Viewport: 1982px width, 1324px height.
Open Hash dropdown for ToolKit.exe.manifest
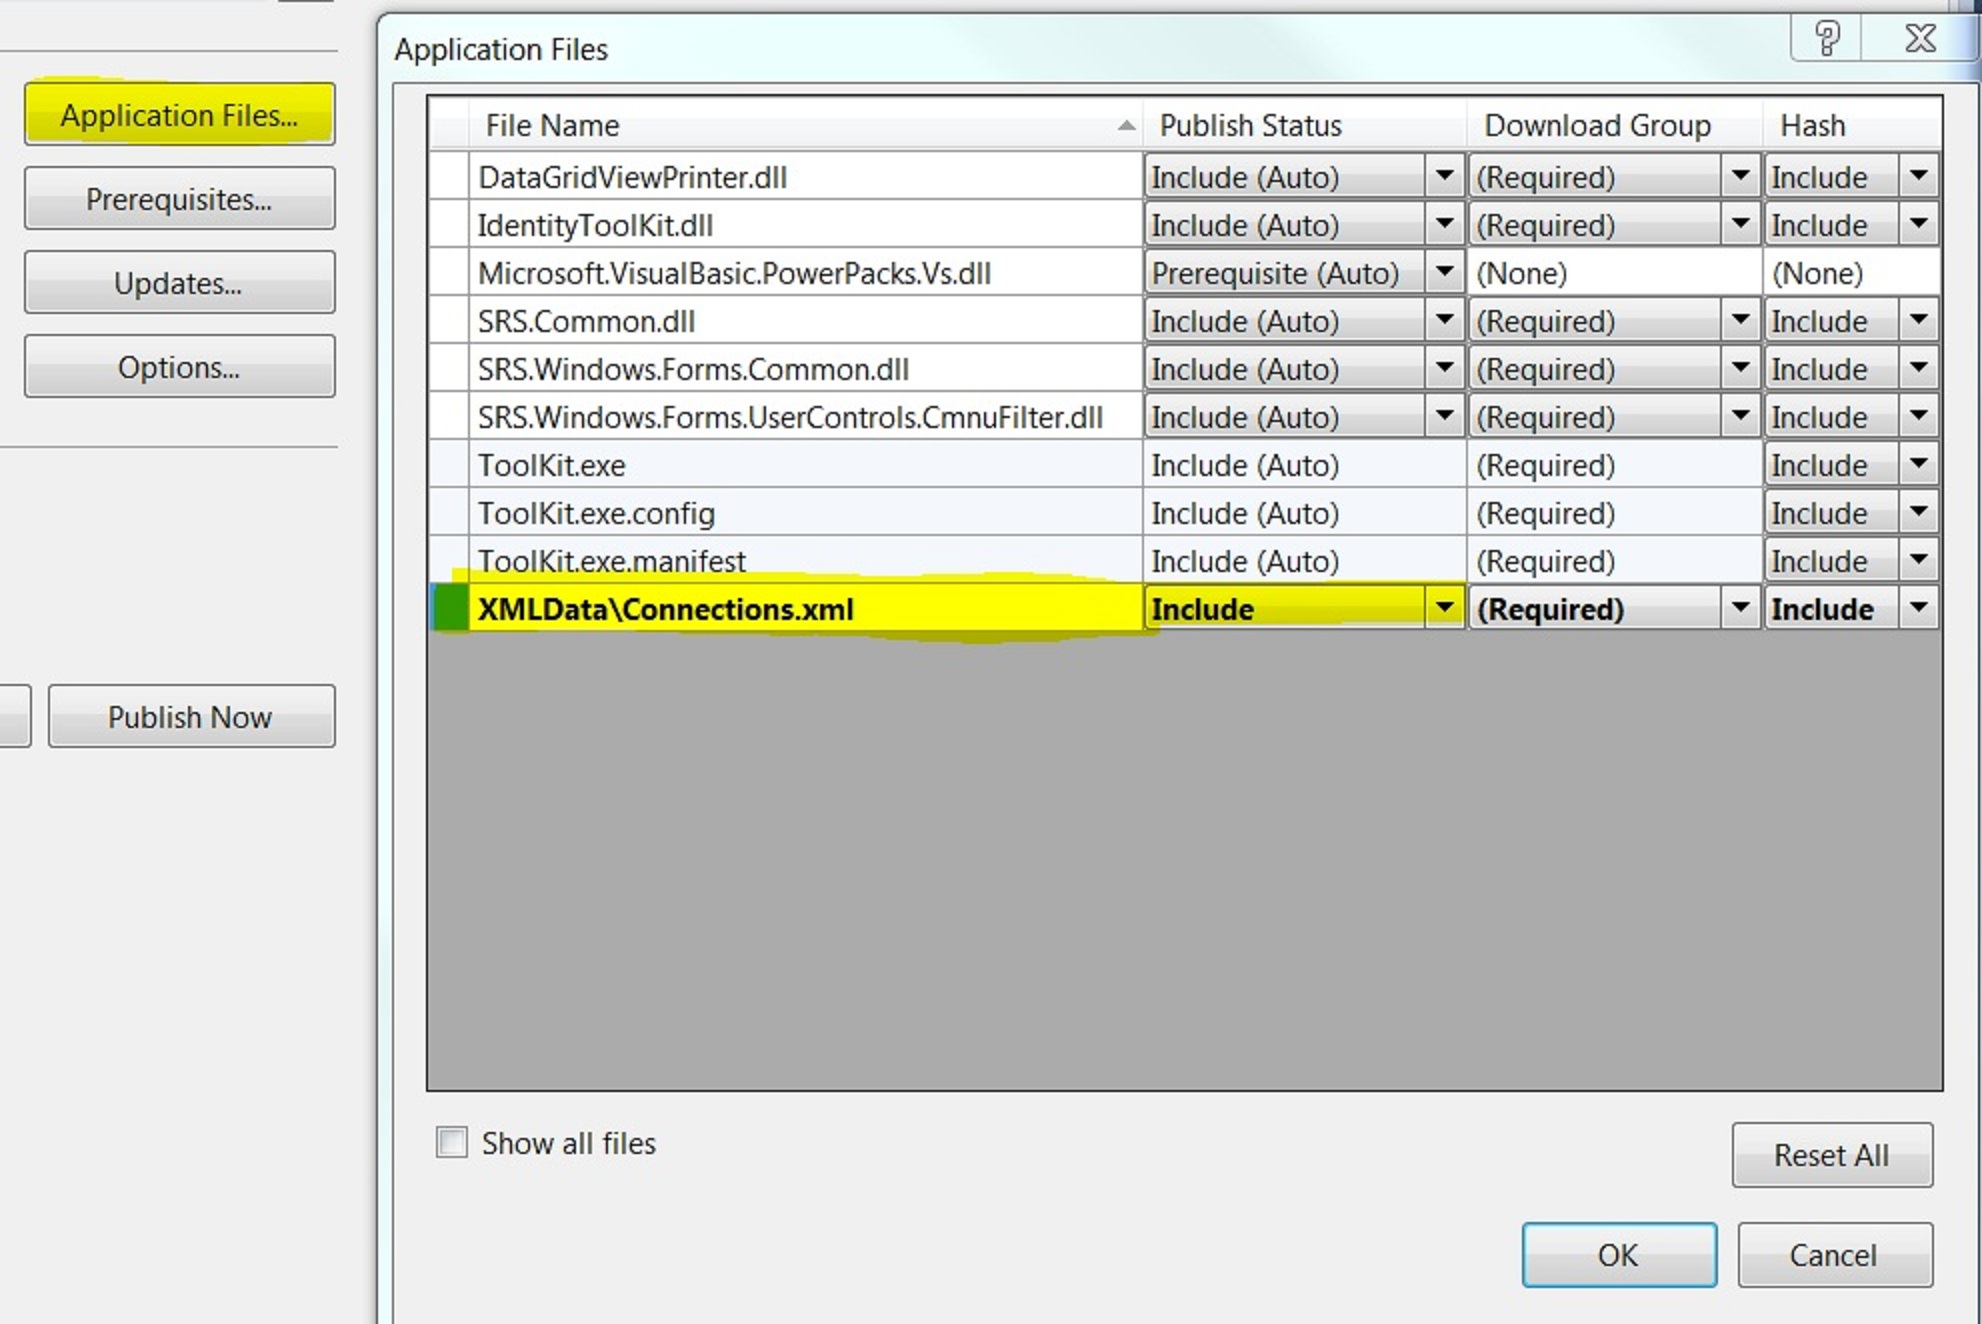[1918, 561]
